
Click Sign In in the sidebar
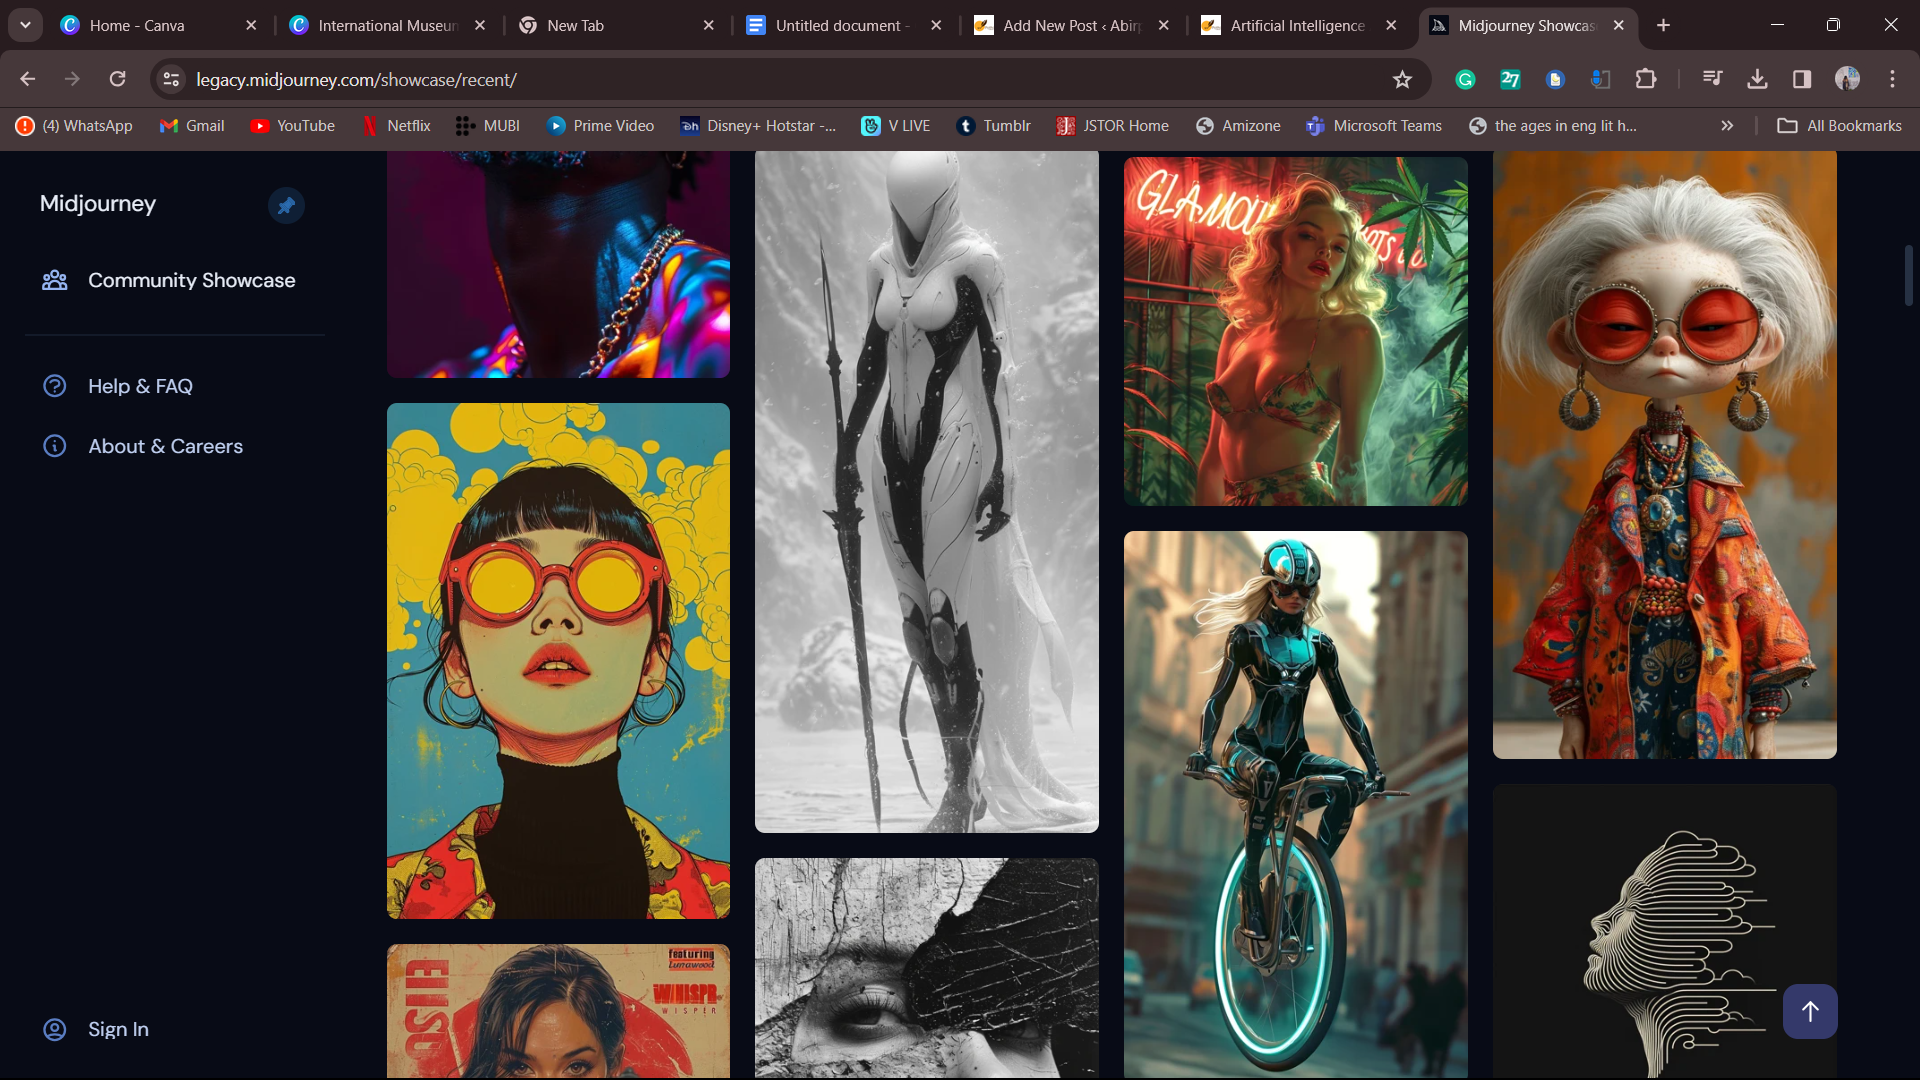[x=118, y=1029]
